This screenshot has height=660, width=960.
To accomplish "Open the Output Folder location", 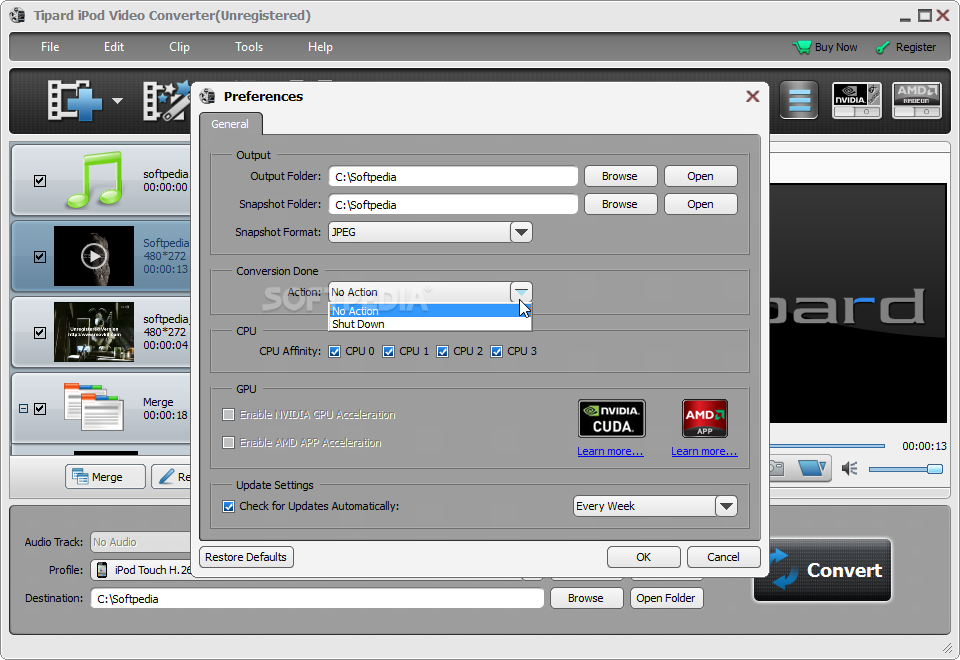I will pyautogui.click(x=700, y=176).
